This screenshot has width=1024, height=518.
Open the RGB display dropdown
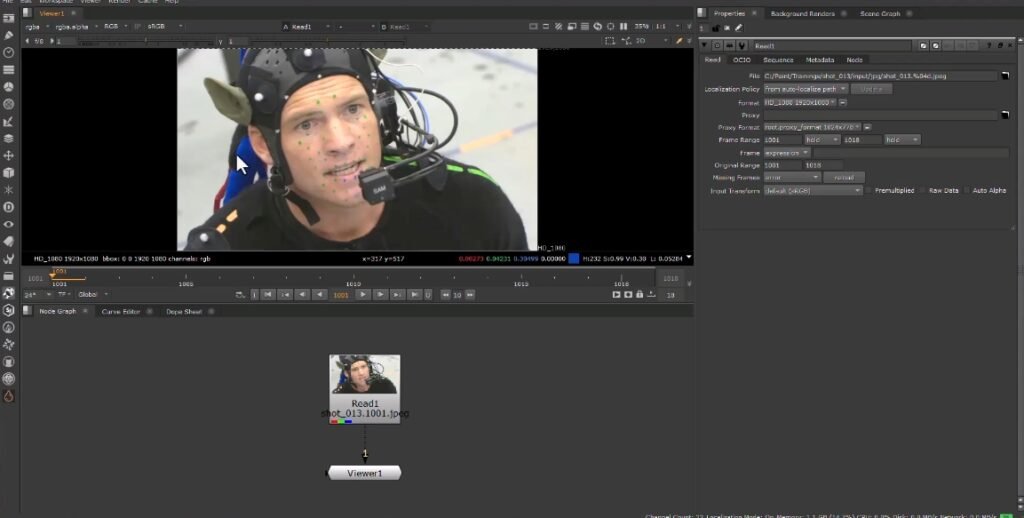coord(116,27)
